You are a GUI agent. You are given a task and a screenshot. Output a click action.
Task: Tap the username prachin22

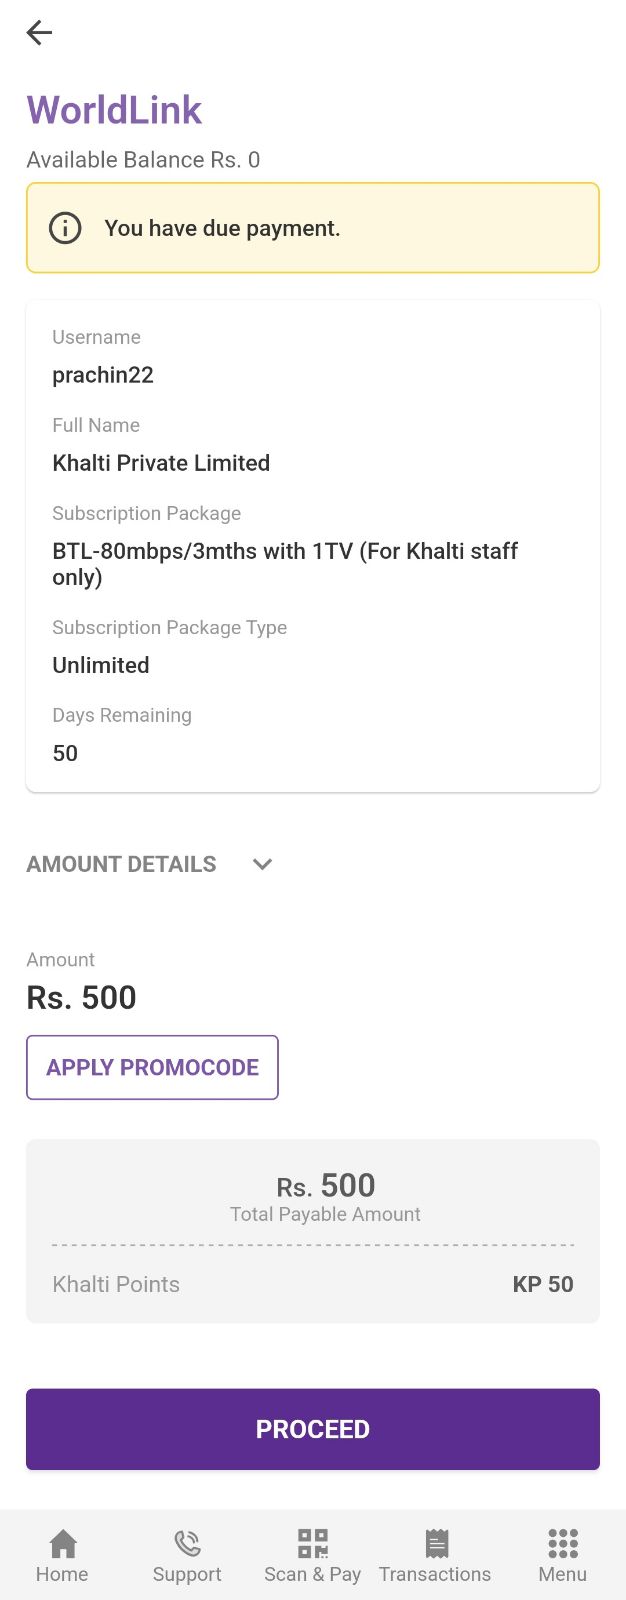coord(103,375)
